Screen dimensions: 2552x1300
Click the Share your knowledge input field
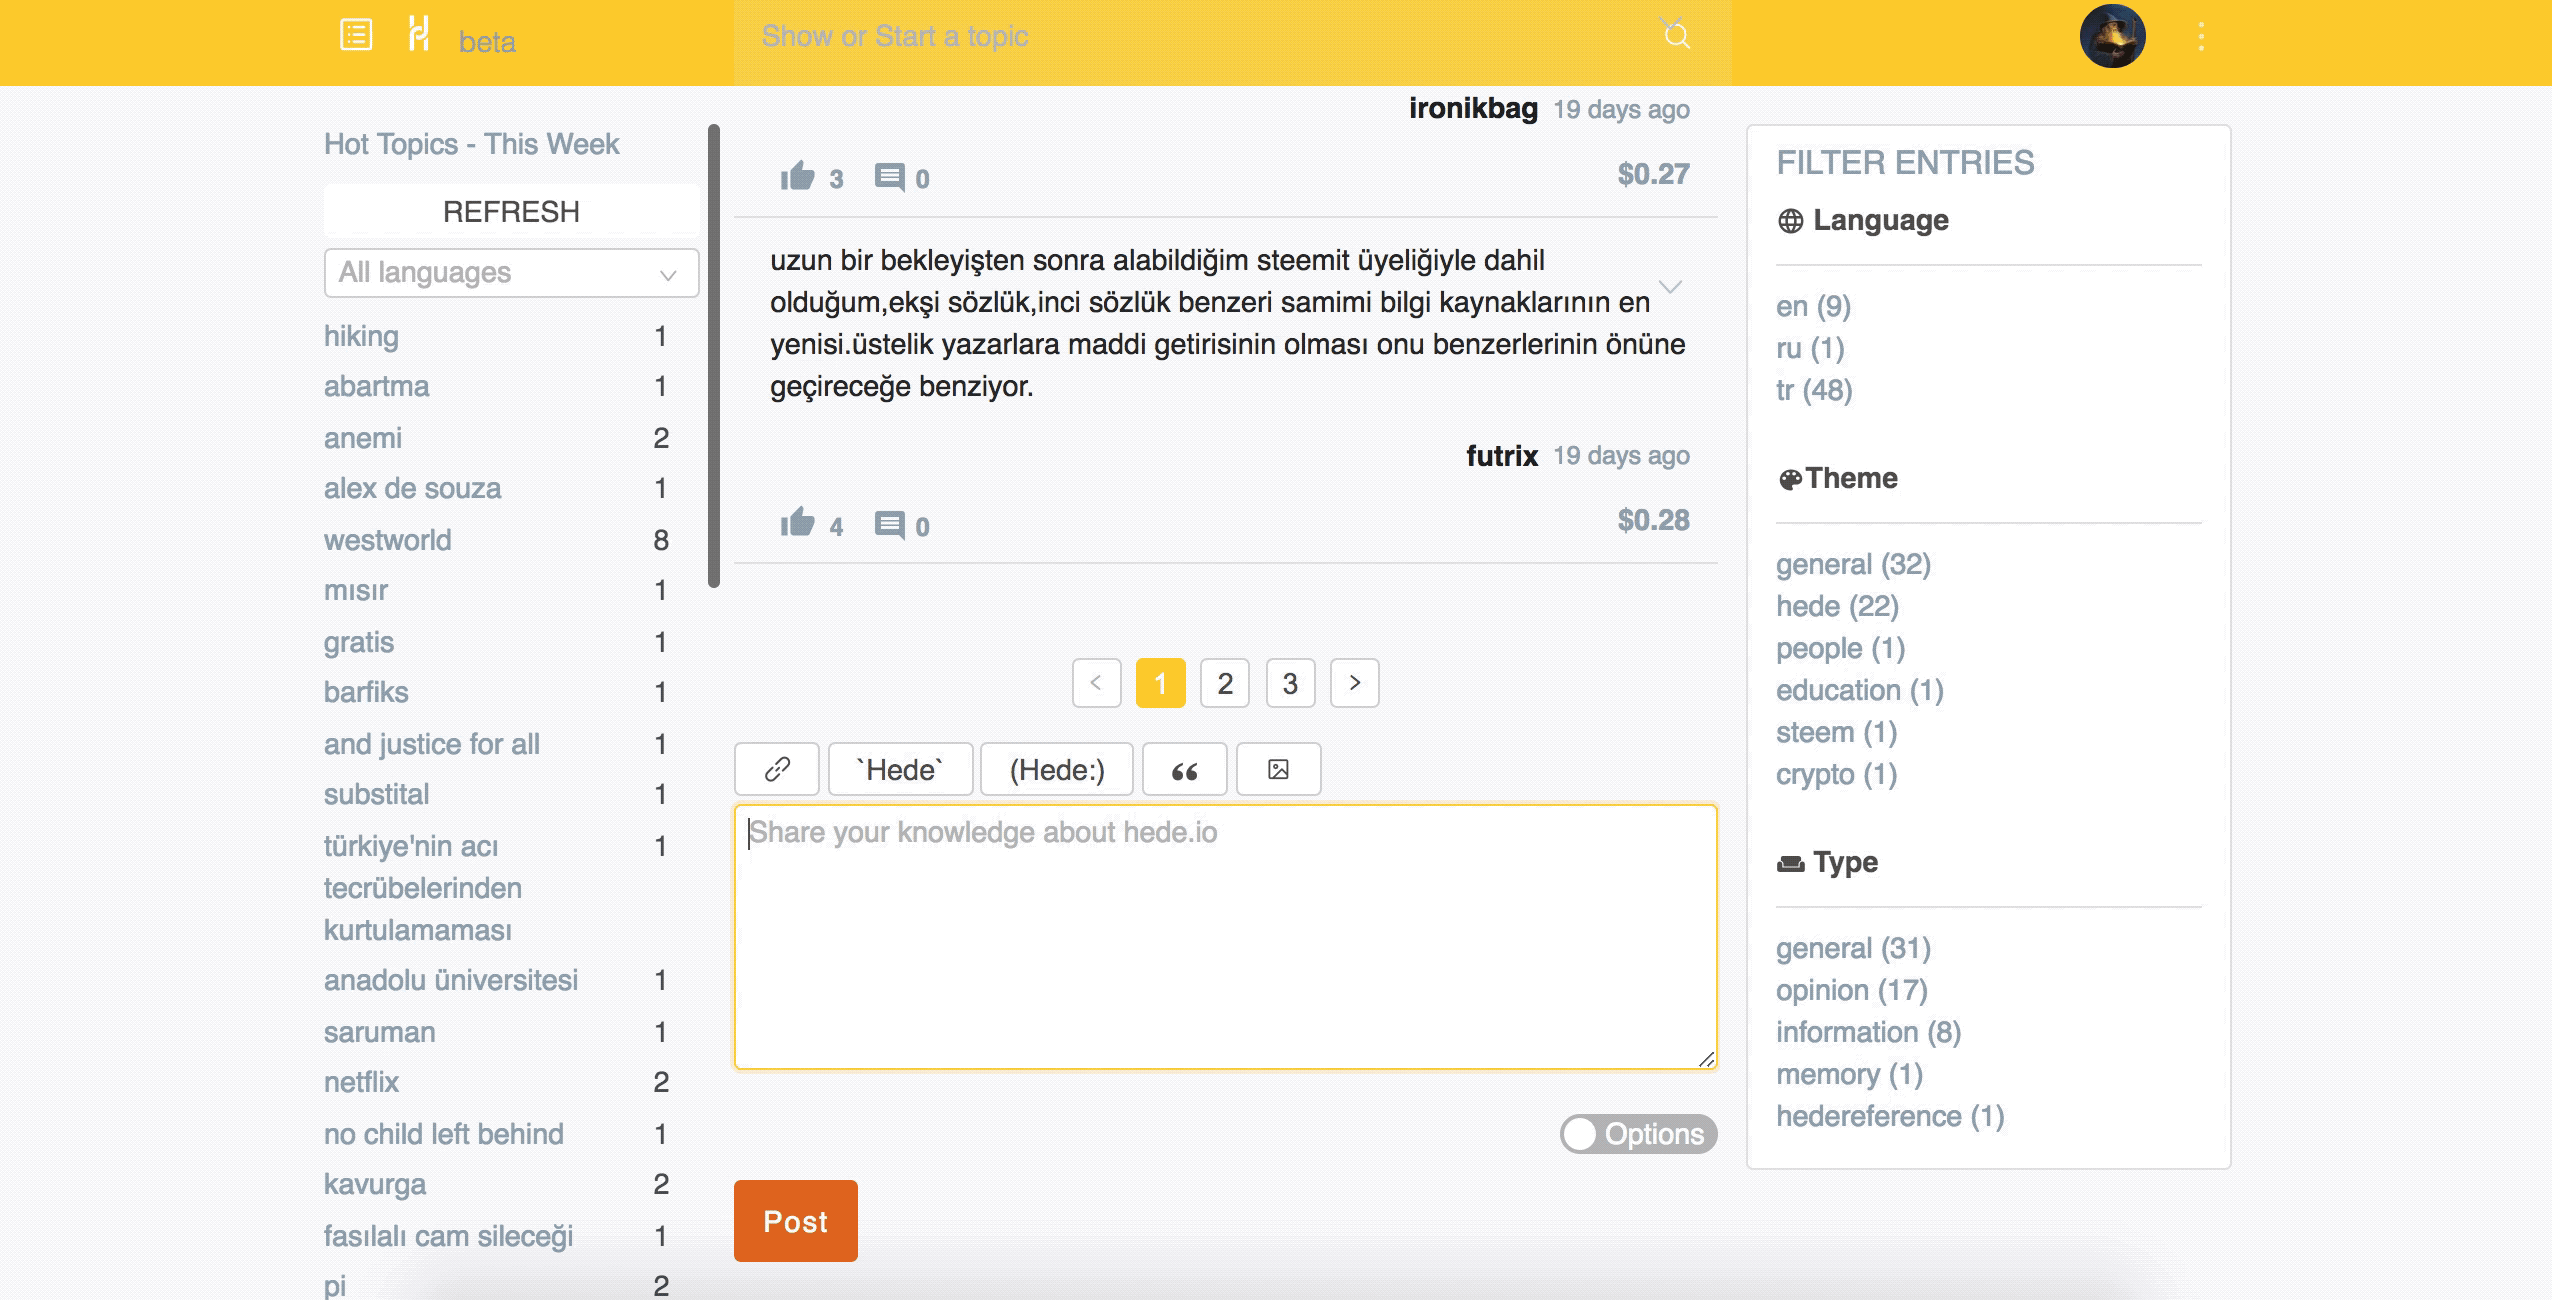pos(1225,935)
